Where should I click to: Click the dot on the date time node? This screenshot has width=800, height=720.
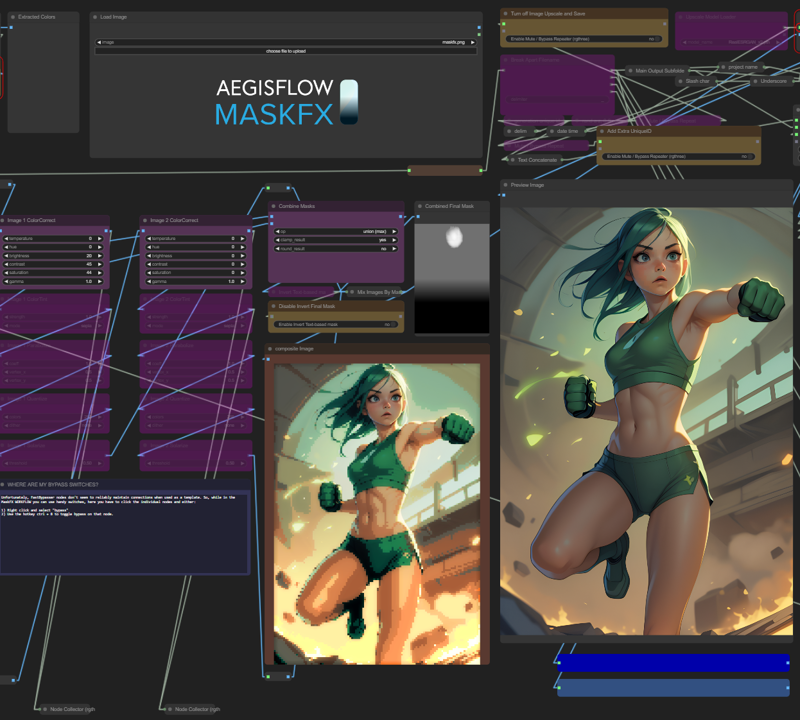pyautogui.click(x=552, y=131)
